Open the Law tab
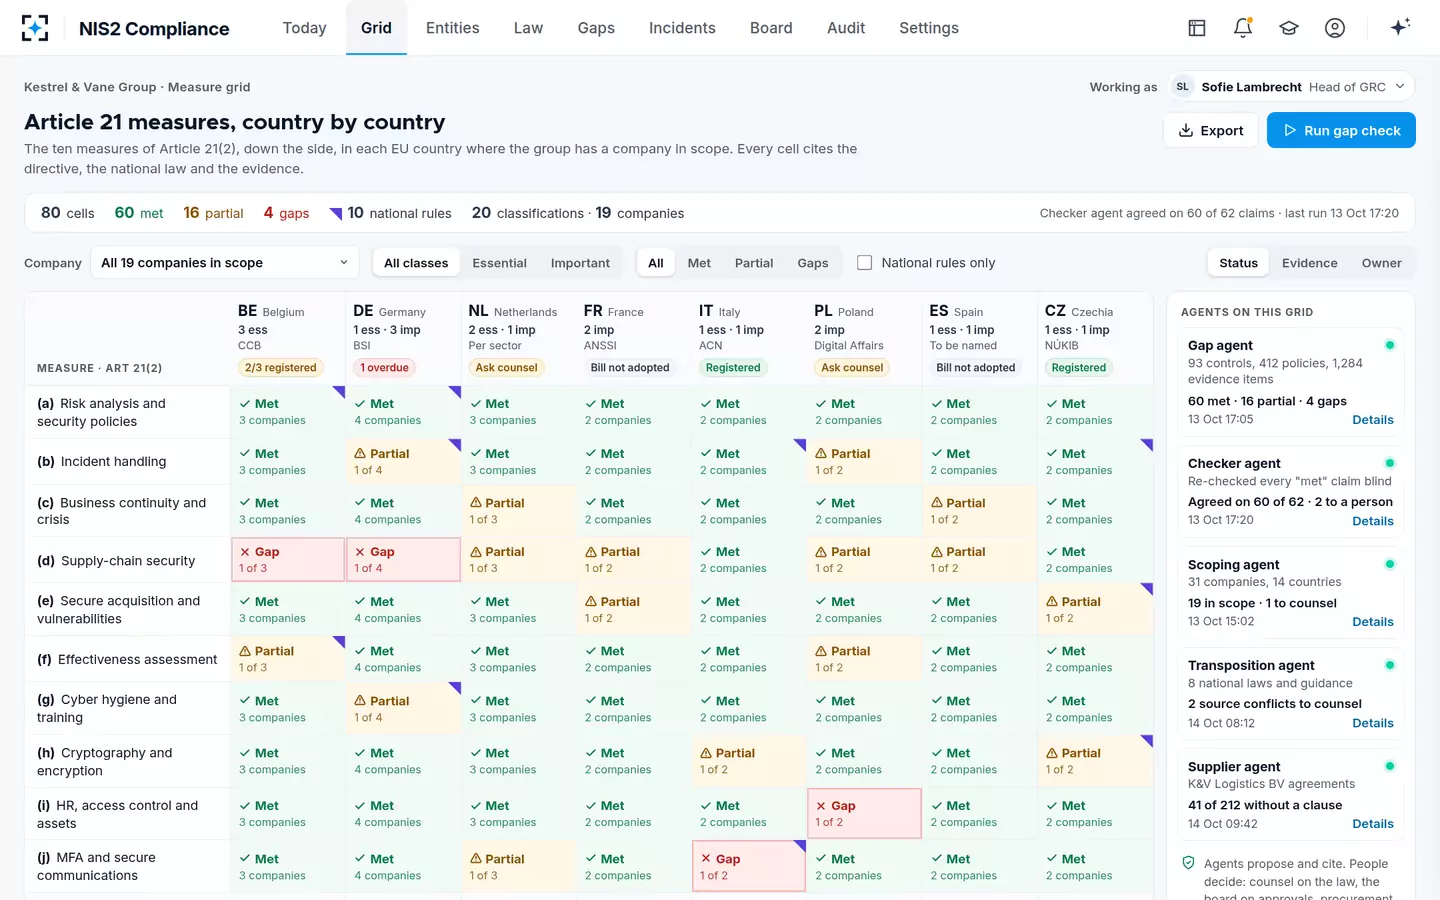This screenshot has width=1440, height=900. click(528, 28)
